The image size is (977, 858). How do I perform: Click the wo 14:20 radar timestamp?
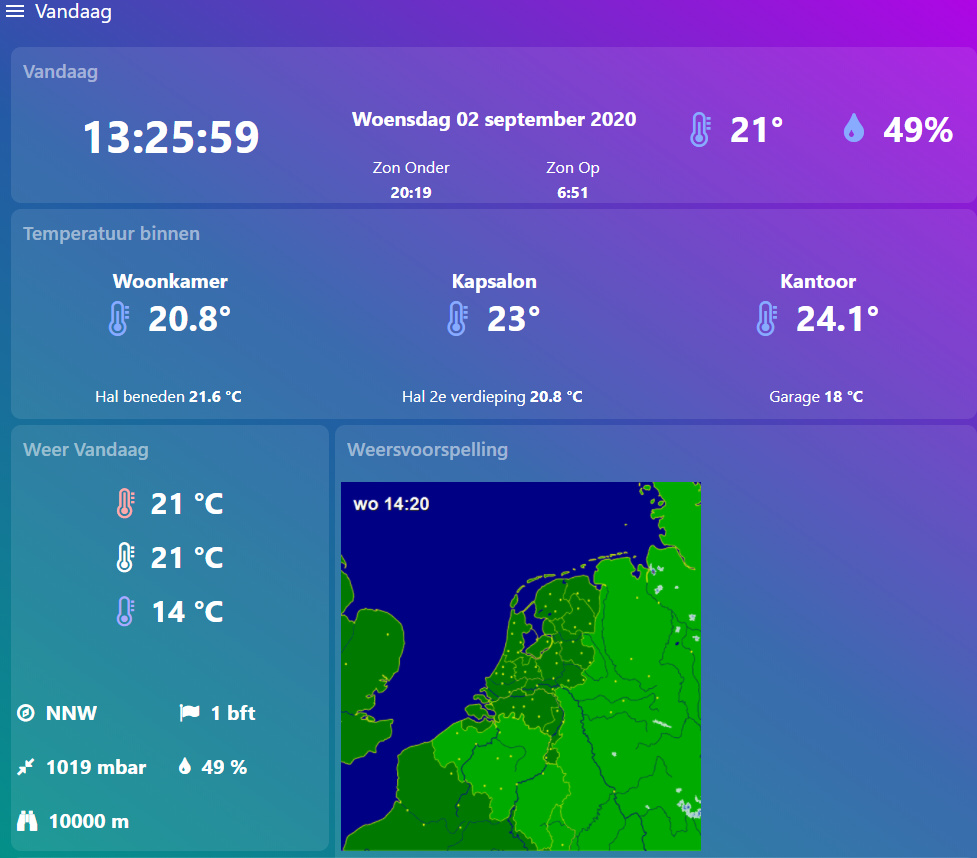coord(391,503)
